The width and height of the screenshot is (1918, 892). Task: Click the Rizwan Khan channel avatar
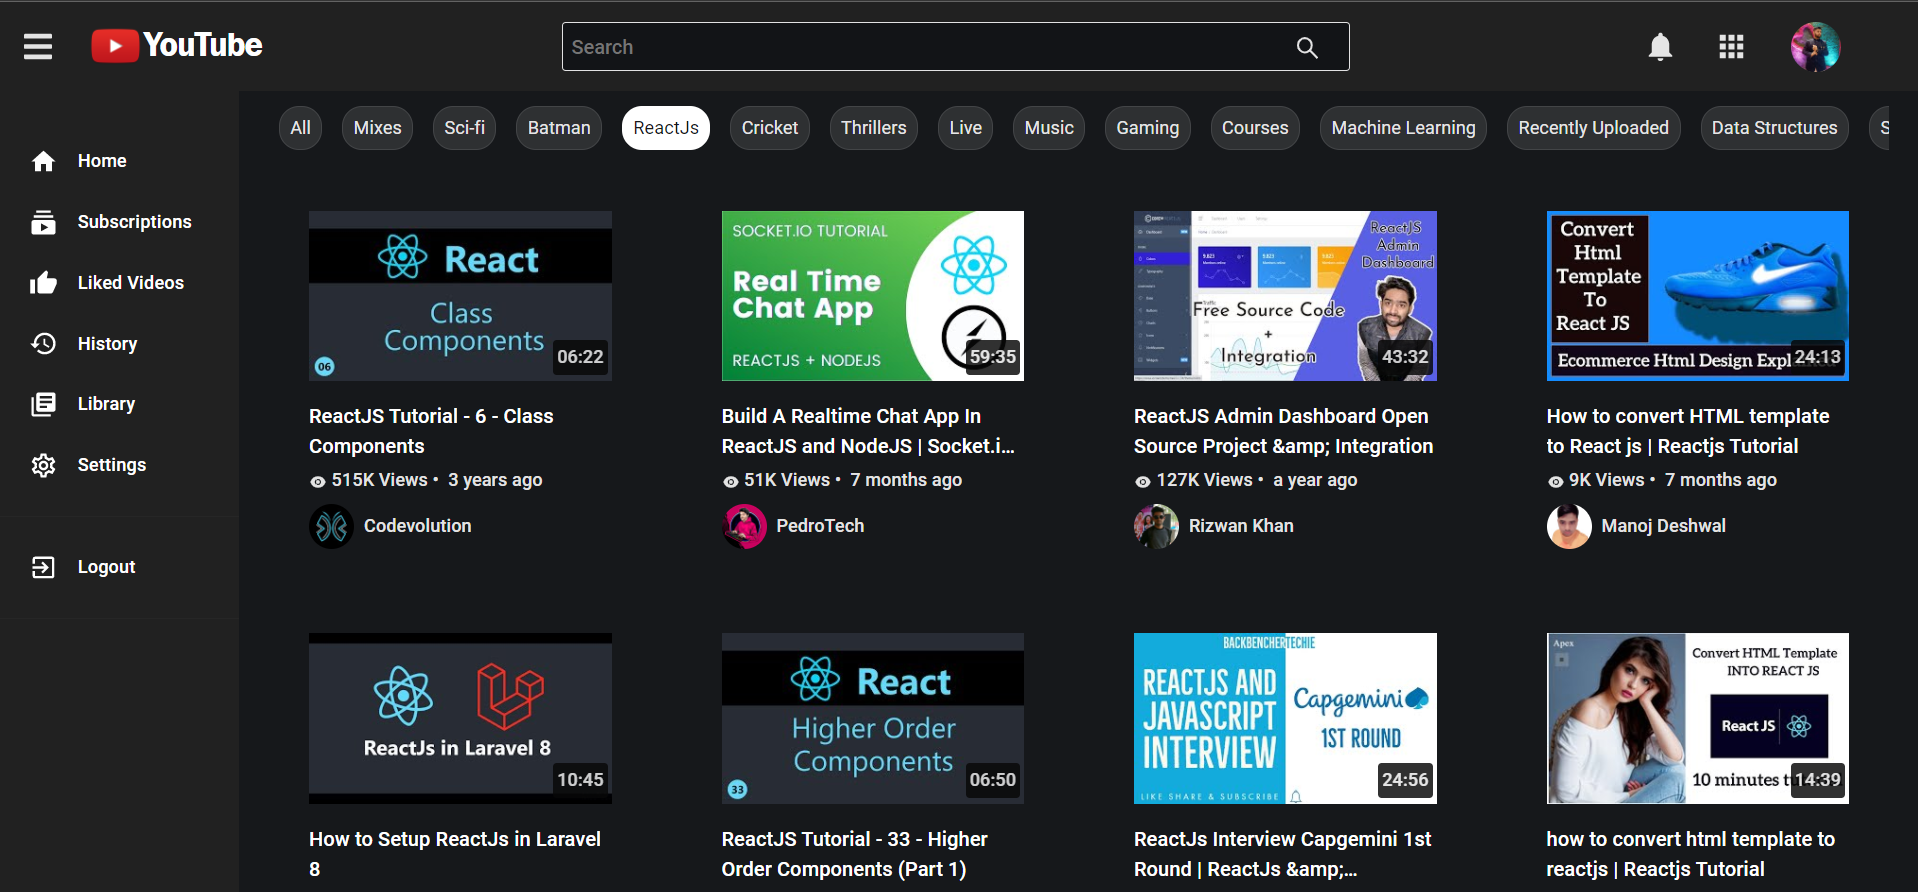(1156, 526)
